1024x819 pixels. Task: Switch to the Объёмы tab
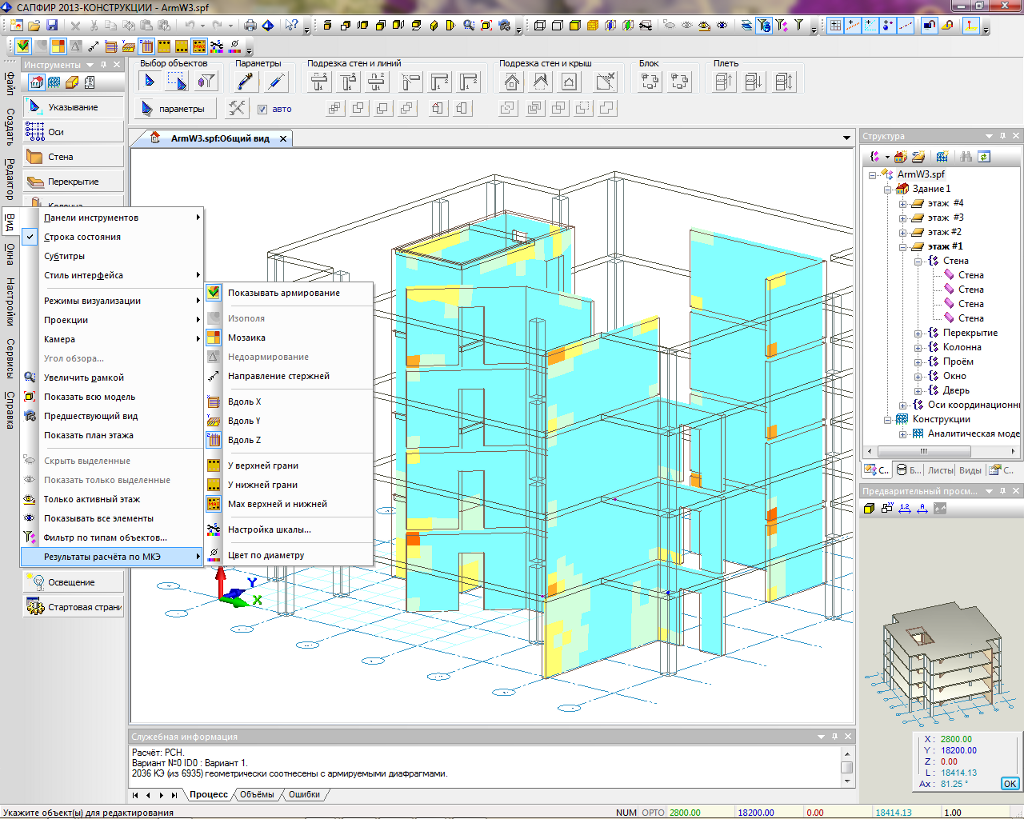click(x=257, y=795)
